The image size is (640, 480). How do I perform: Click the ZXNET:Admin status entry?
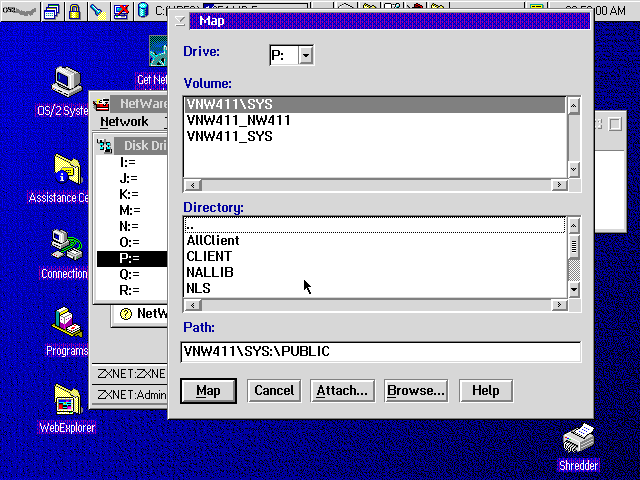pyautogui.click(x=130, y=395)
